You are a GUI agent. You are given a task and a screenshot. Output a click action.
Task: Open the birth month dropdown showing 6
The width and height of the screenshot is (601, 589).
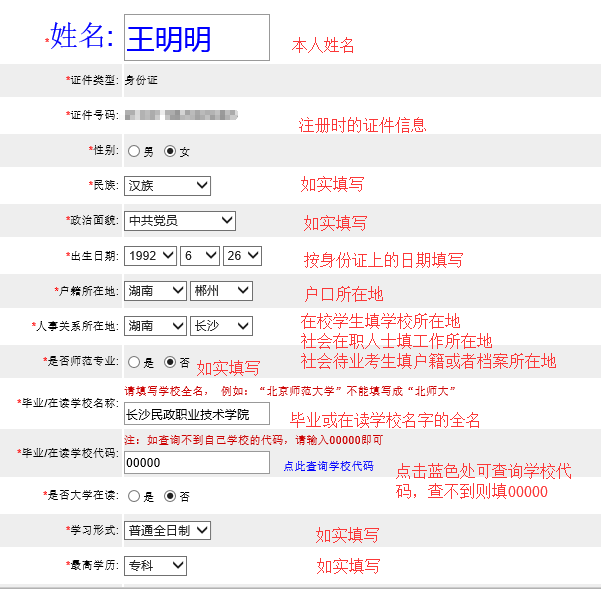point(198,256)
